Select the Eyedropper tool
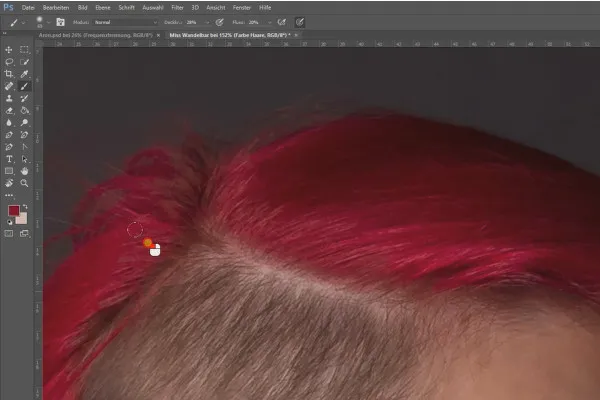This screenshot has height=400, width=600. coord(24,74)
